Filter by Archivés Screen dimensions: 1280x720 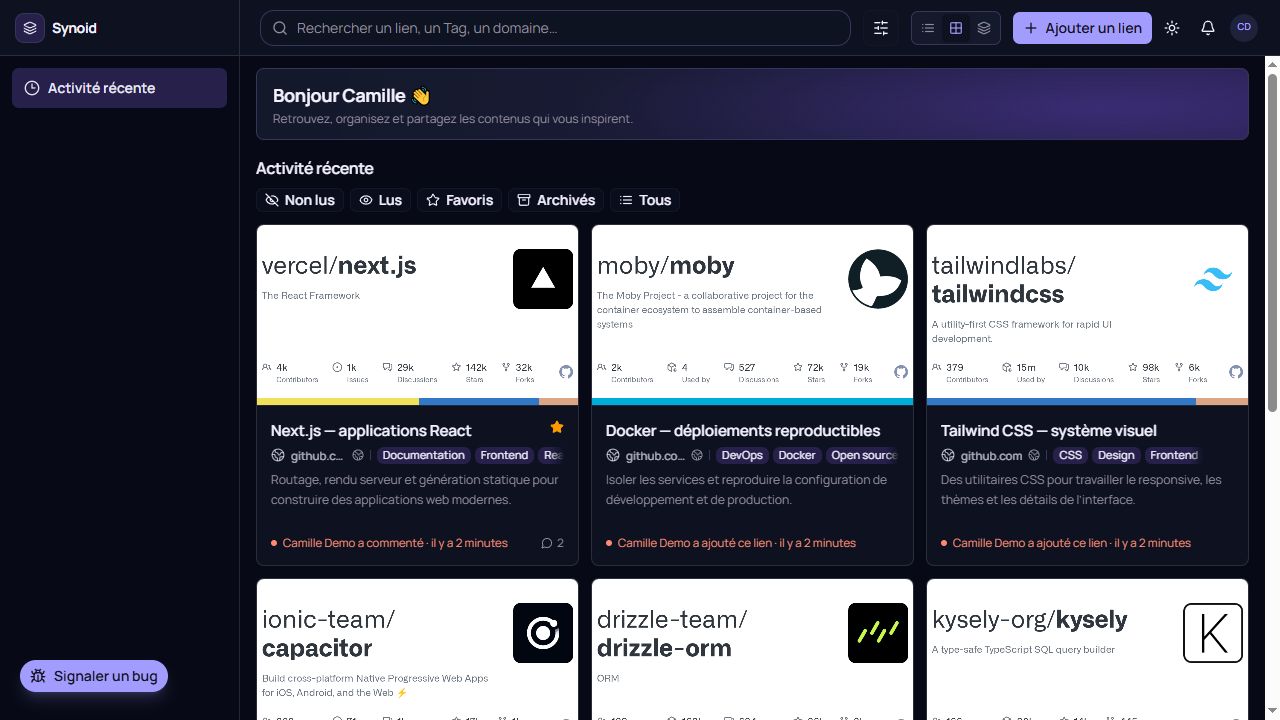coord(556,200)
